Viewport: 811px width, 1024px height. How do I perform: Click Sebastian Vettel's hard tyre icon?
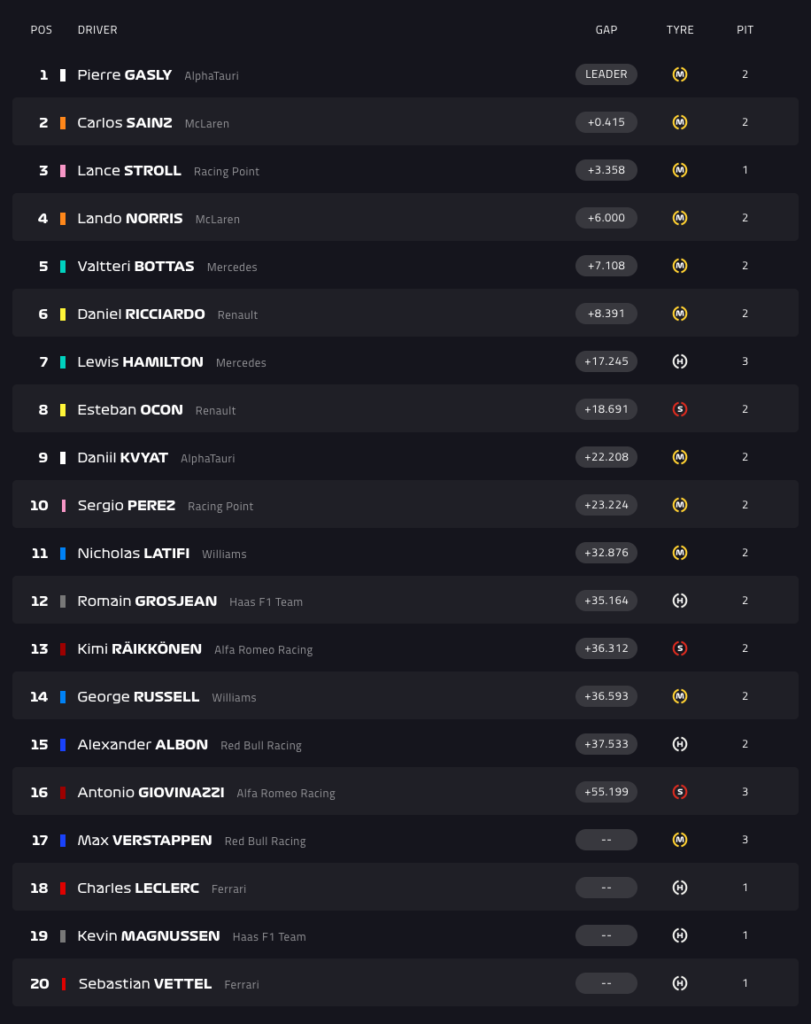tap(680, 983)
